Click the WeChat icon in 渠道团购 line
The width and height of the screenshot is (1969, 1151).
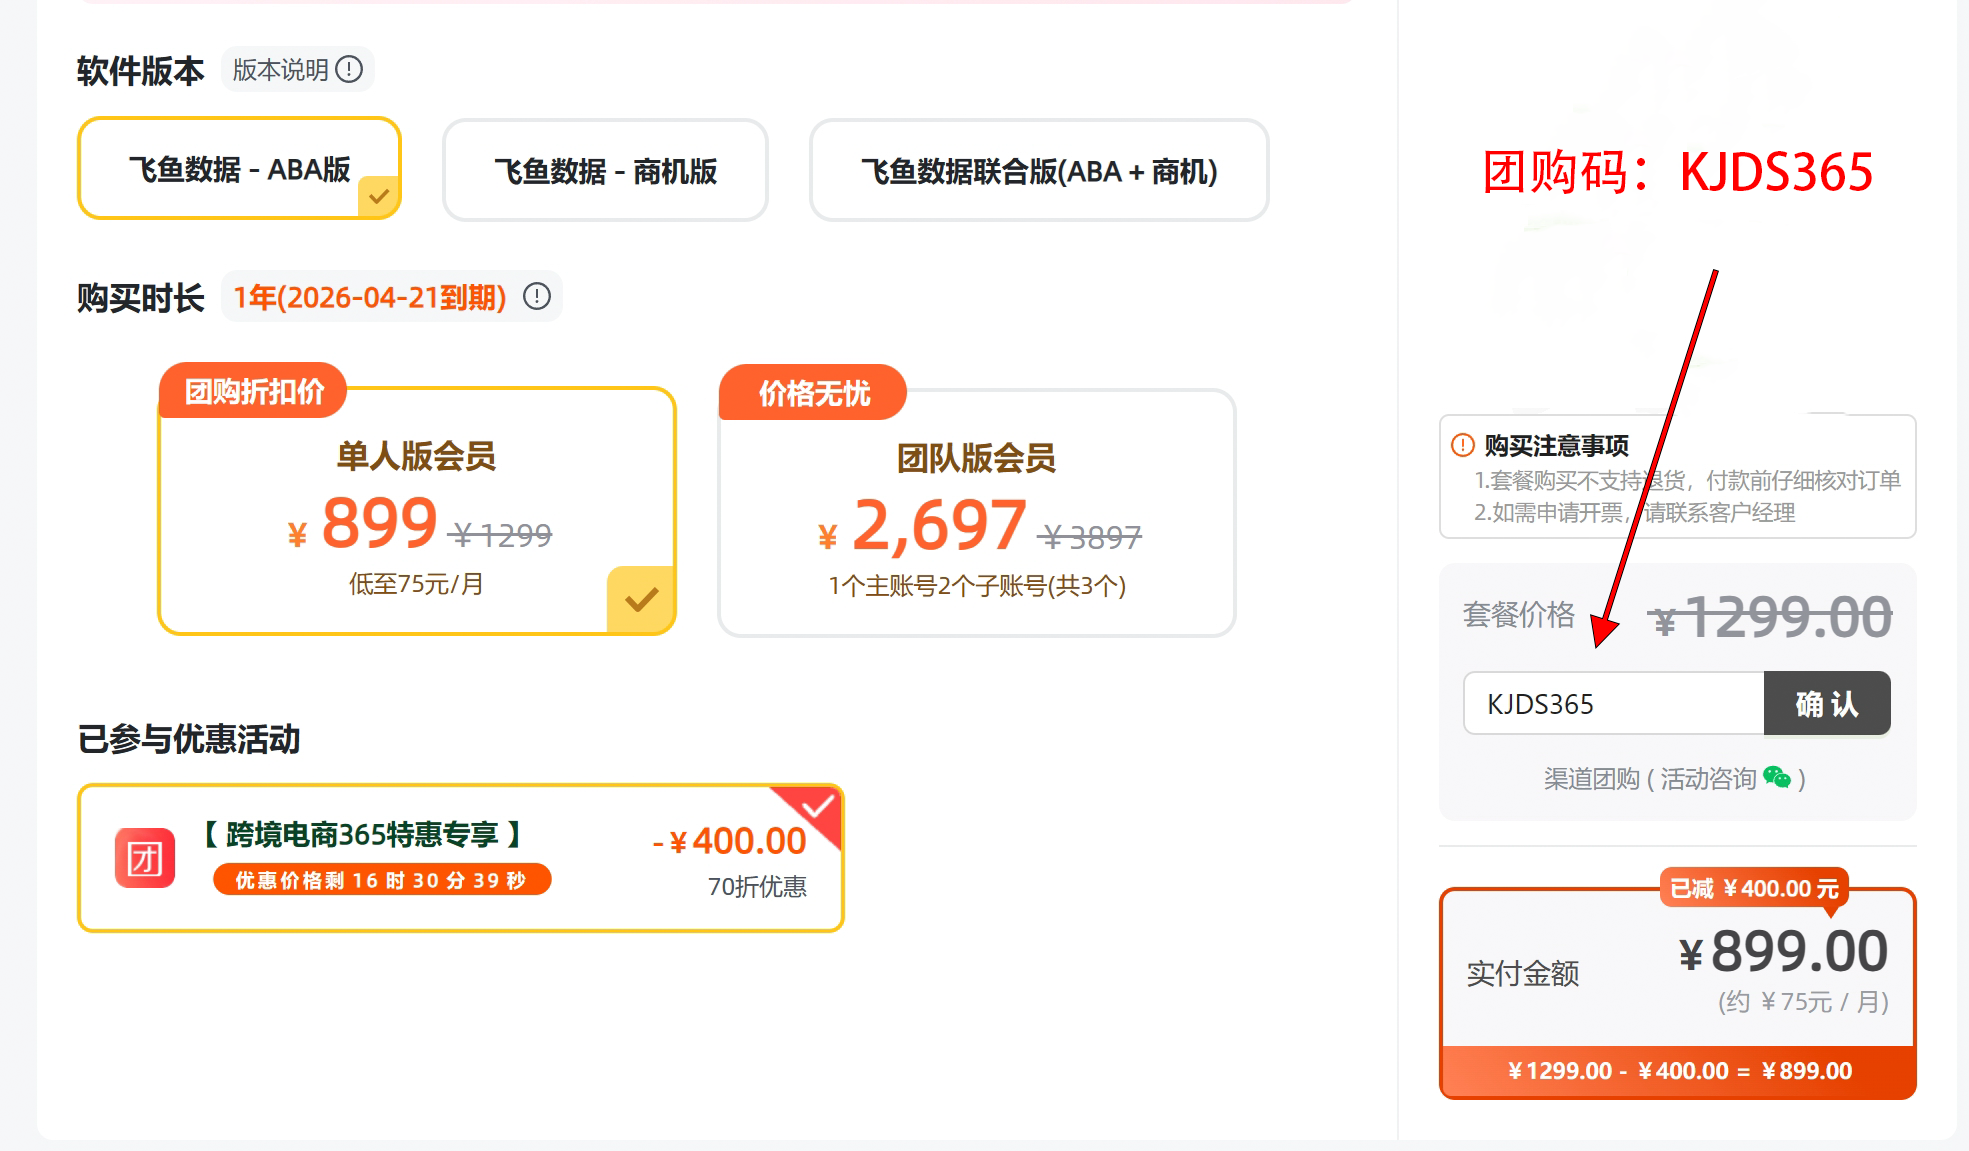[x=1777, y=778]
